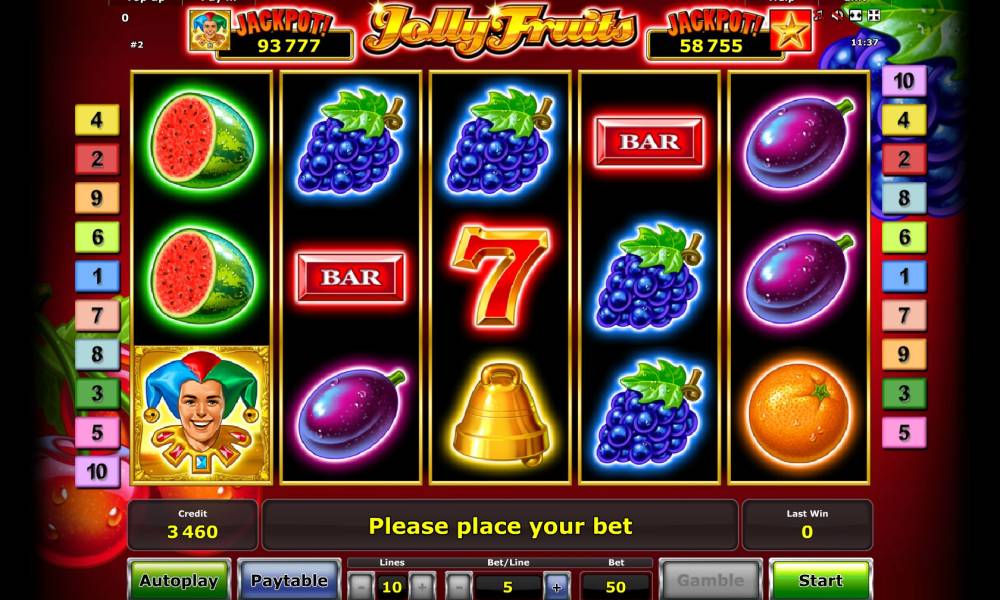
Task: Open the Paytable
Action: point(289,580)
